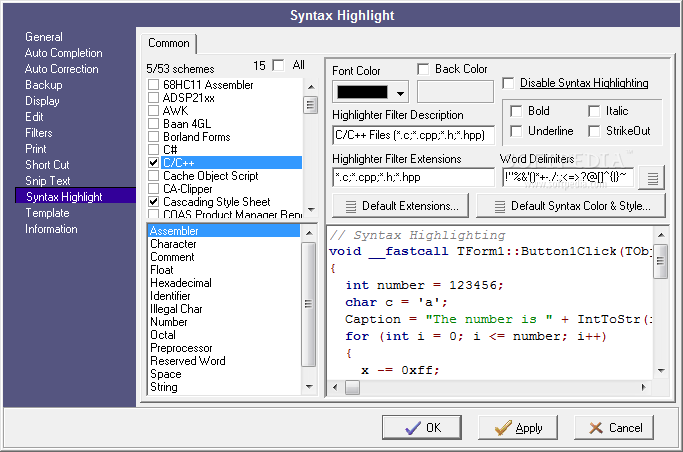
Task: Turn on Underline checkbox
Action: (x=516, y=131)
